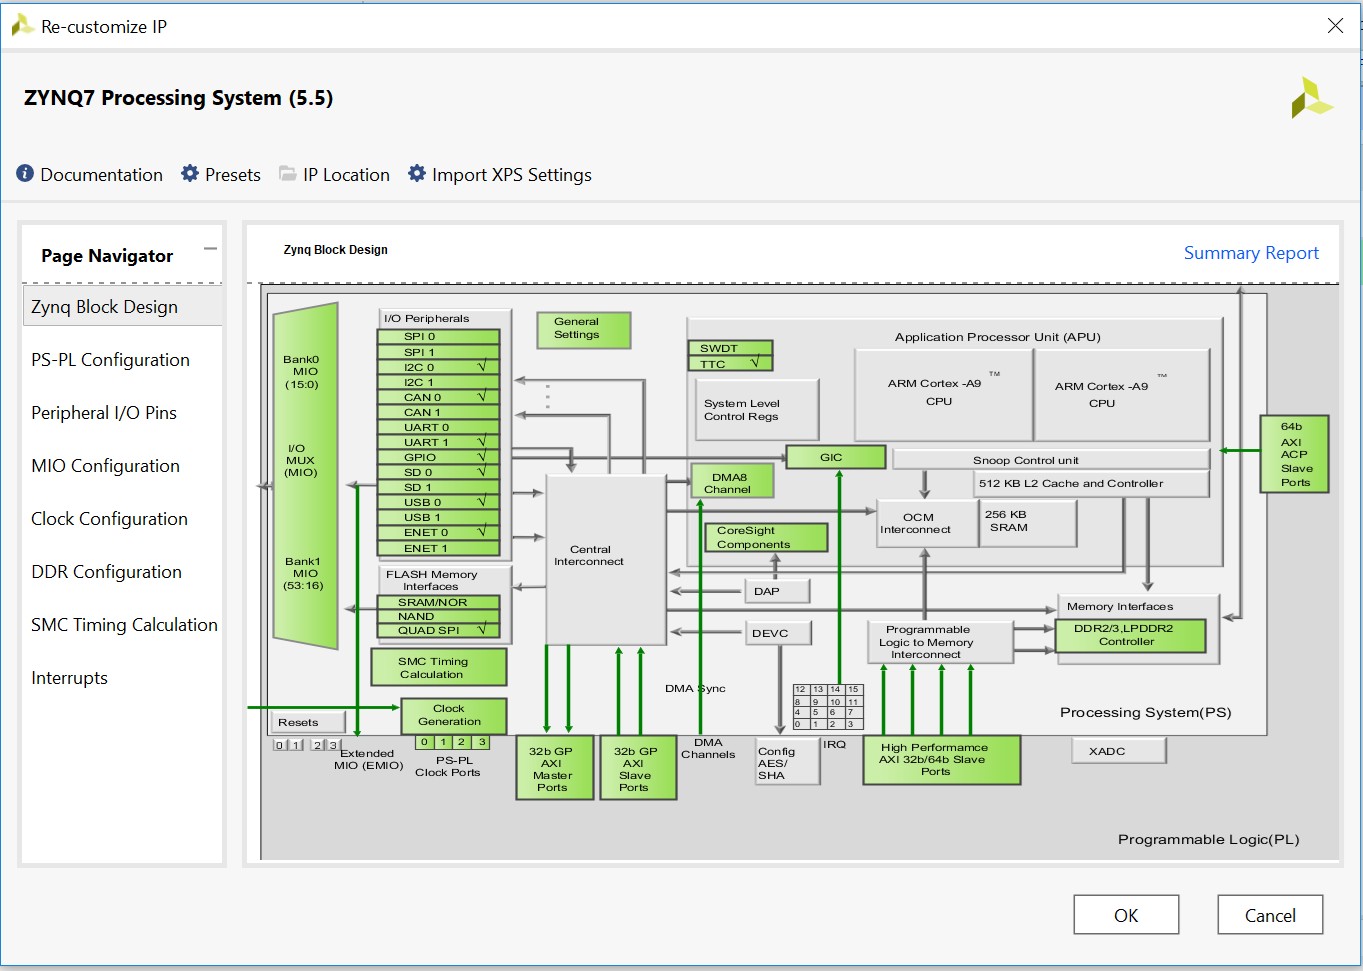This screenshot has width=1363, height=971.
Task: Click PS-PL clock port 0
Action: (x=425, y=742)
